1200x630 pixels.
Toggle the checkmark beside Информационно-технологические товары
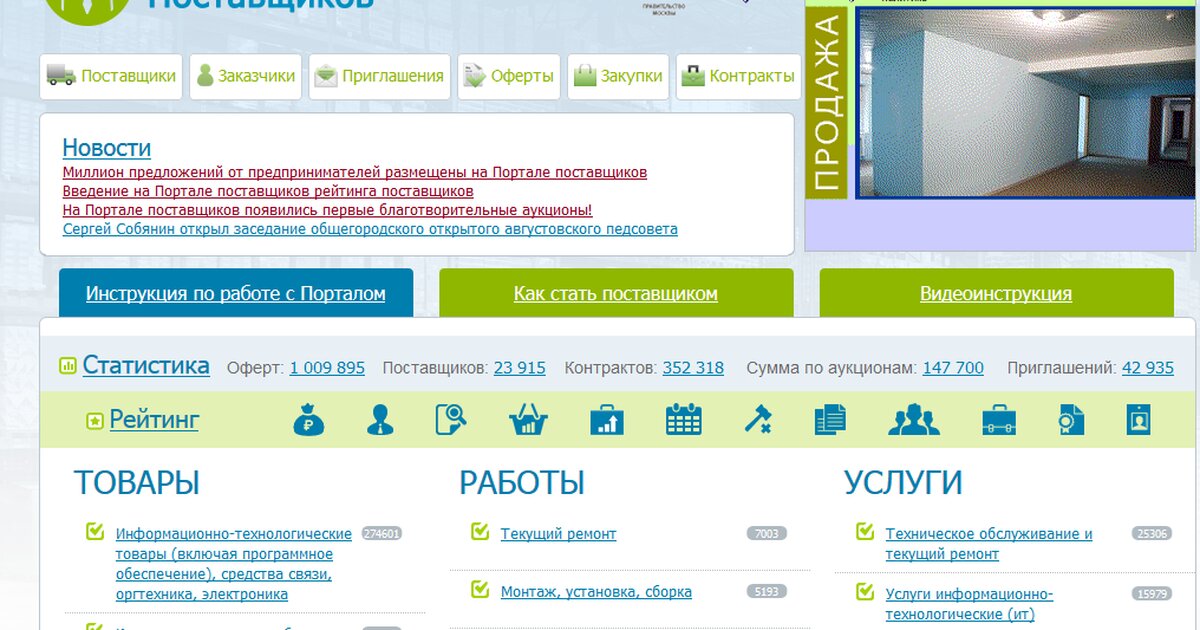(x=95, y=531)
